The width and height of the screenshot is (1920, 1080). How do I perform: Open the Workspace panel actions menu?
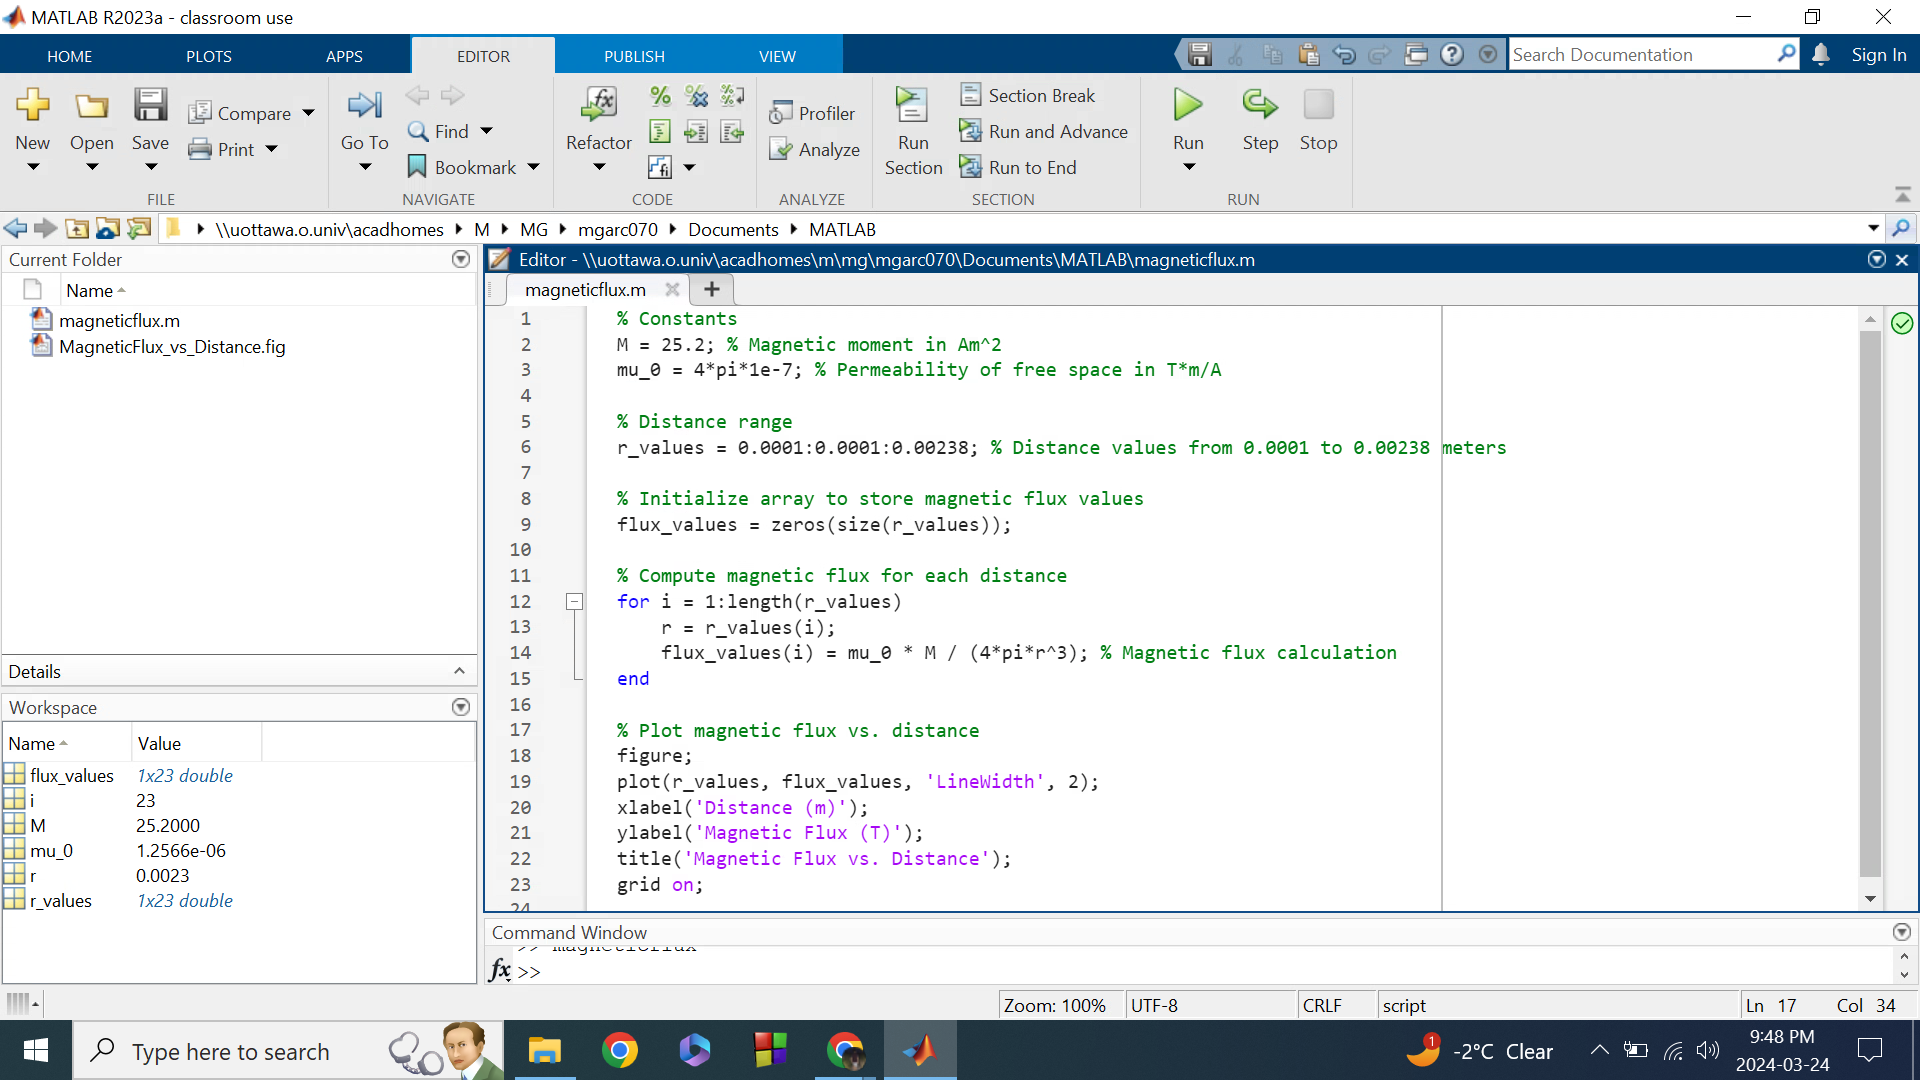tap(460, 707)
